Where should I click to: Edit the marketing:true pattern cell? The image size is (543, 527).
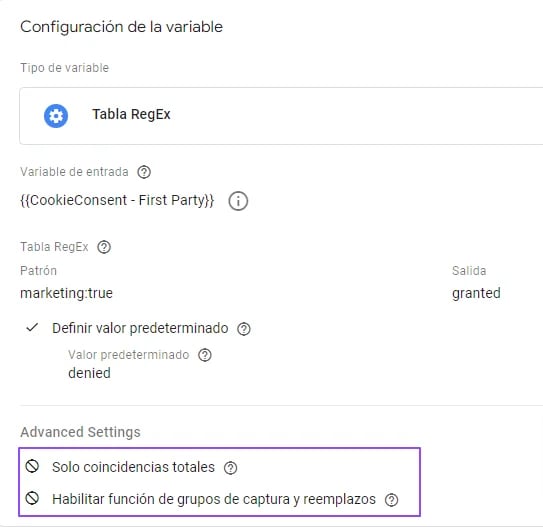tap(66, 293)
